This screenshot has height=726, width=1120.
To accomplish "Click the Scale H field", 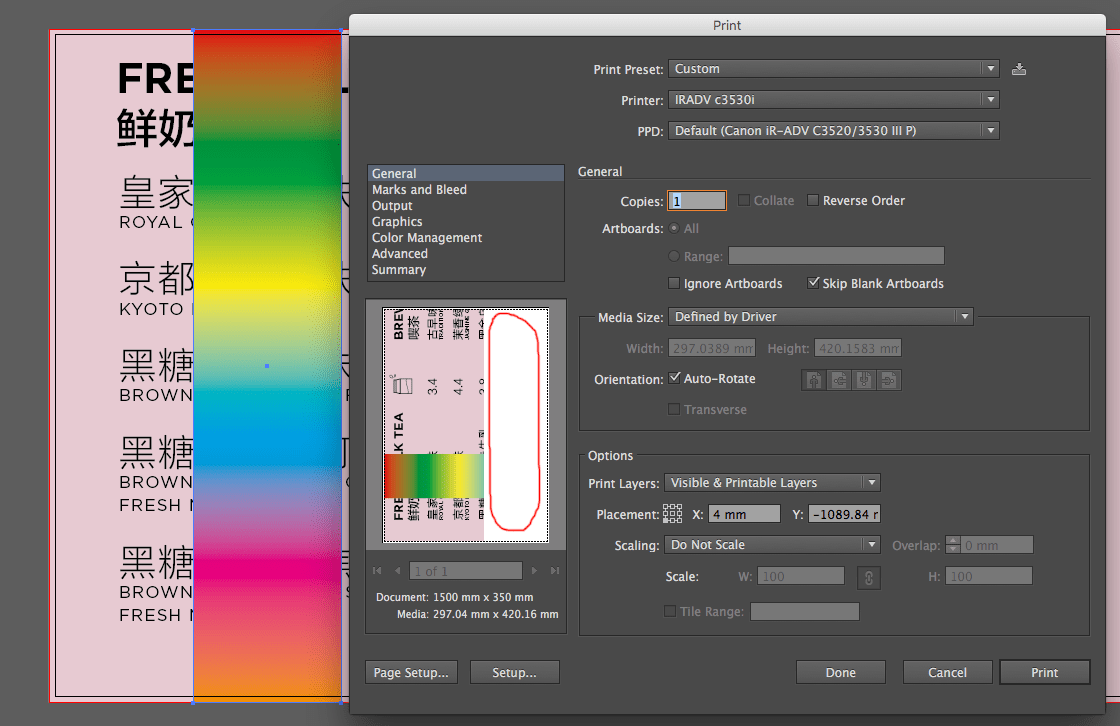I will 989,576.
